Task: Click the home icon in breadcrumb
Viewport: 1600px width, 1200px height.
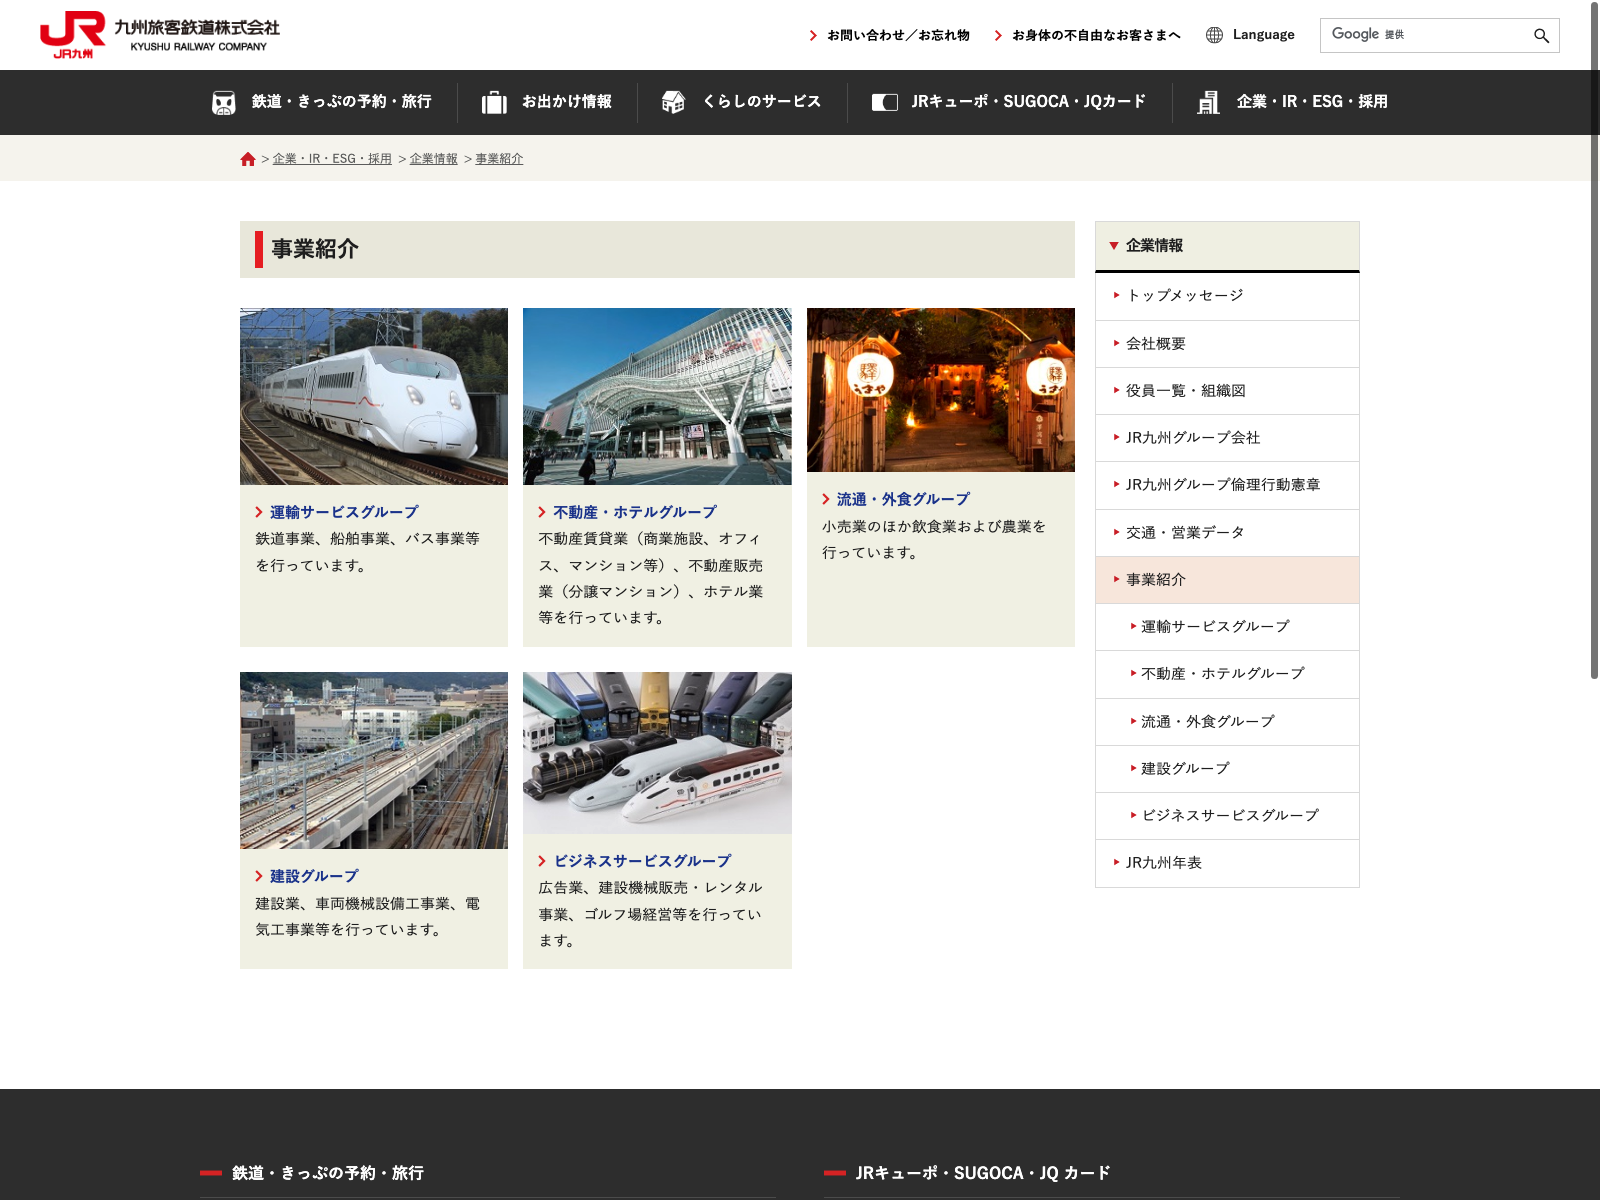Action: pos(248,159)
